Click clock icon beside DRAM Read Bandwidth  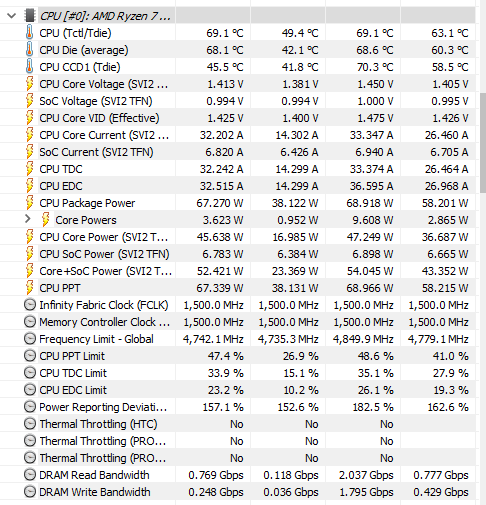click(30, 475)
